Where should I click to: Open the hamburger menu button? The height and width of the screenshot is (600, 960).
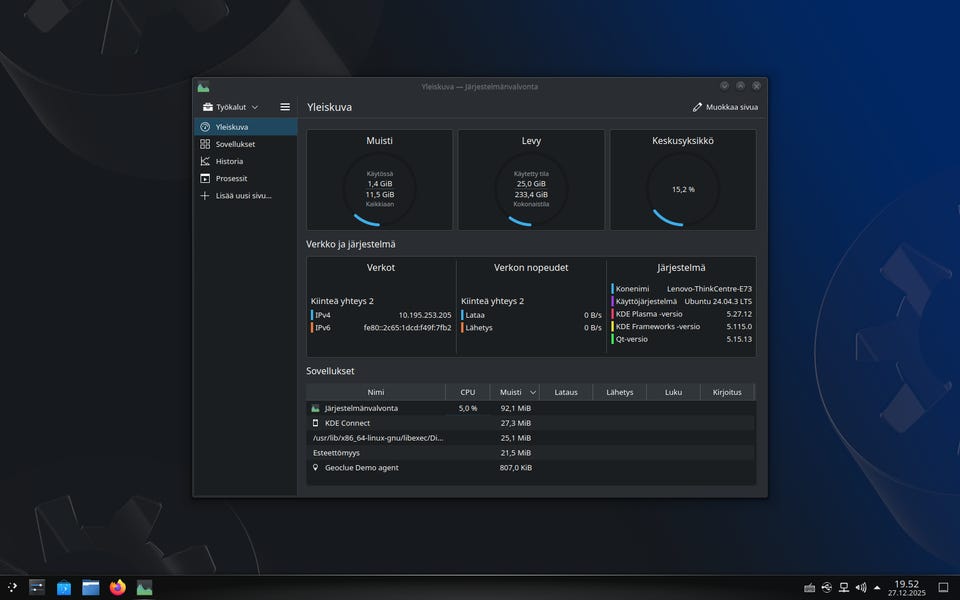point(285,107)
